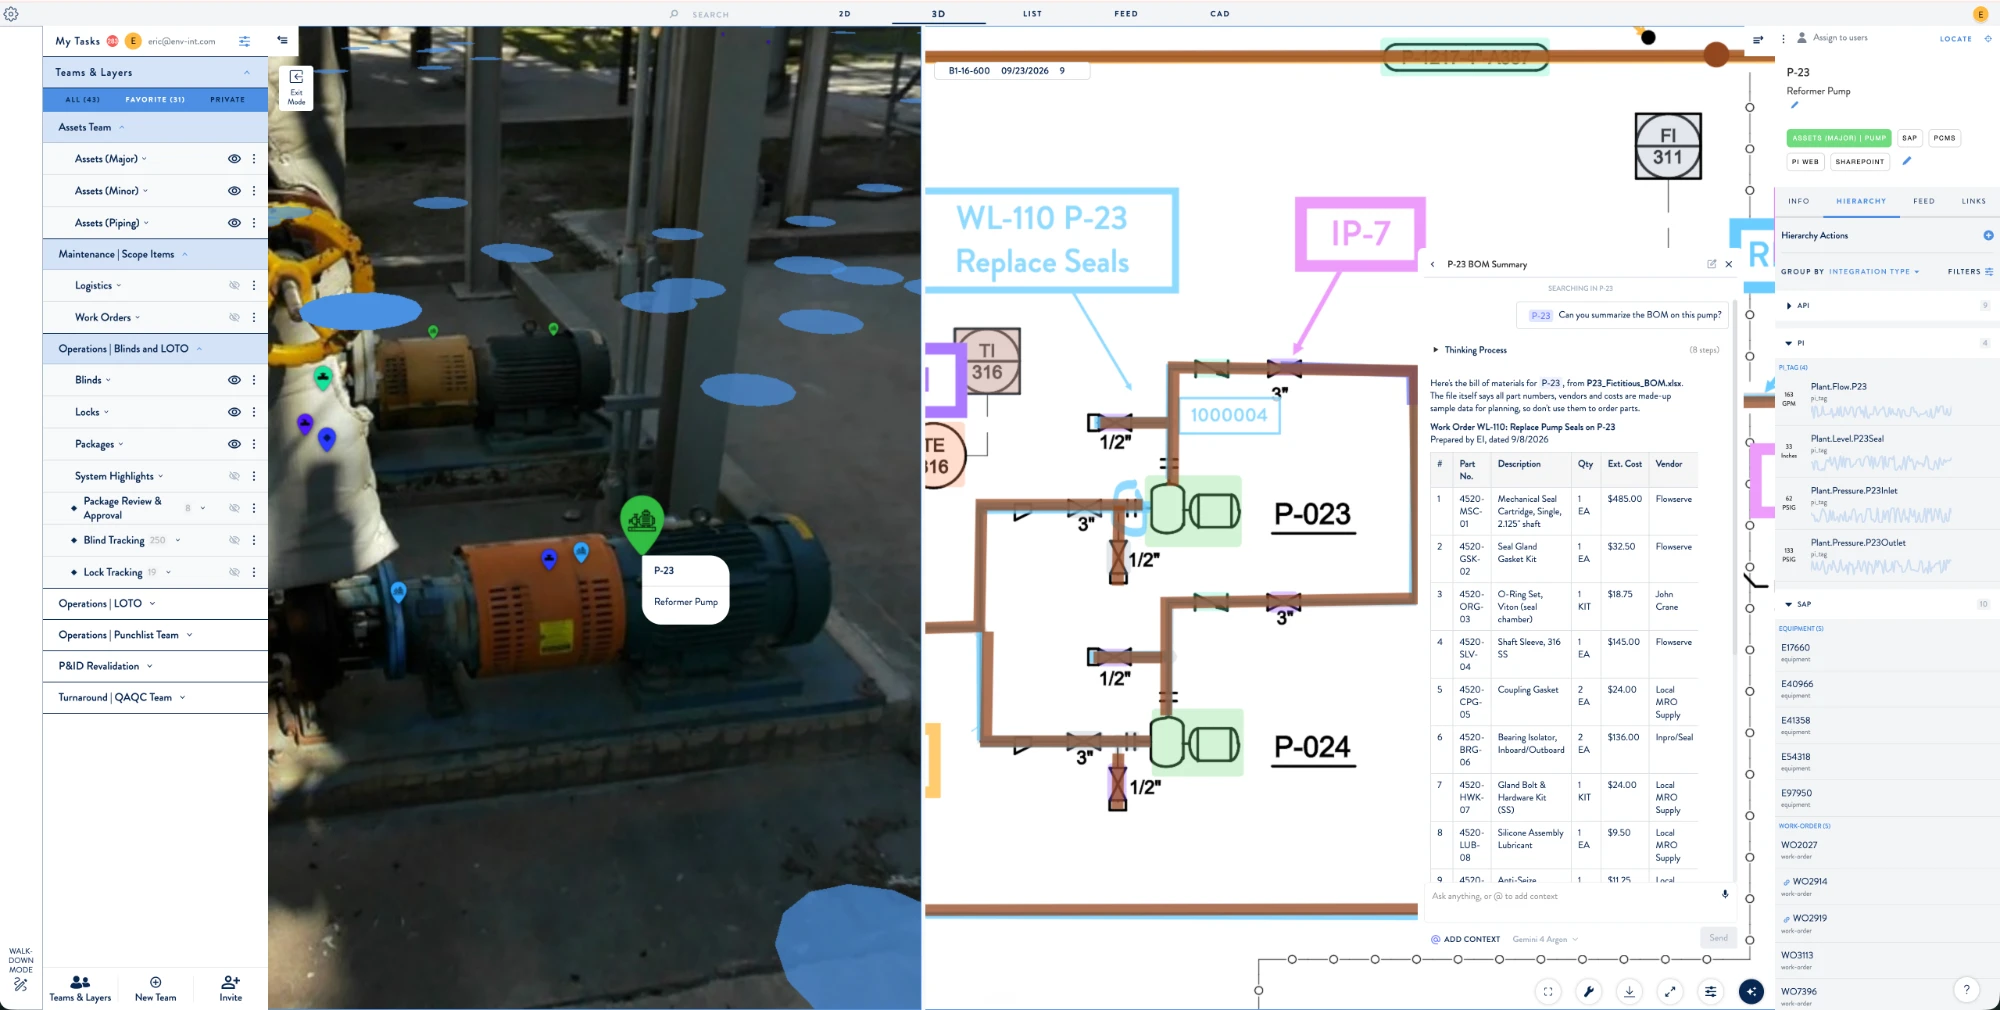
Task: Open the SharePoint link tag
Action: click(1860, 161)
